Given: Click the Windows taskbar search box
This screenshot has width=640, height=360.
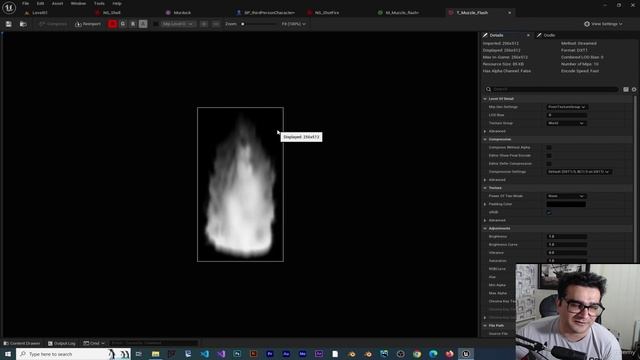Looking at the screenshot, I should [73, 354].
